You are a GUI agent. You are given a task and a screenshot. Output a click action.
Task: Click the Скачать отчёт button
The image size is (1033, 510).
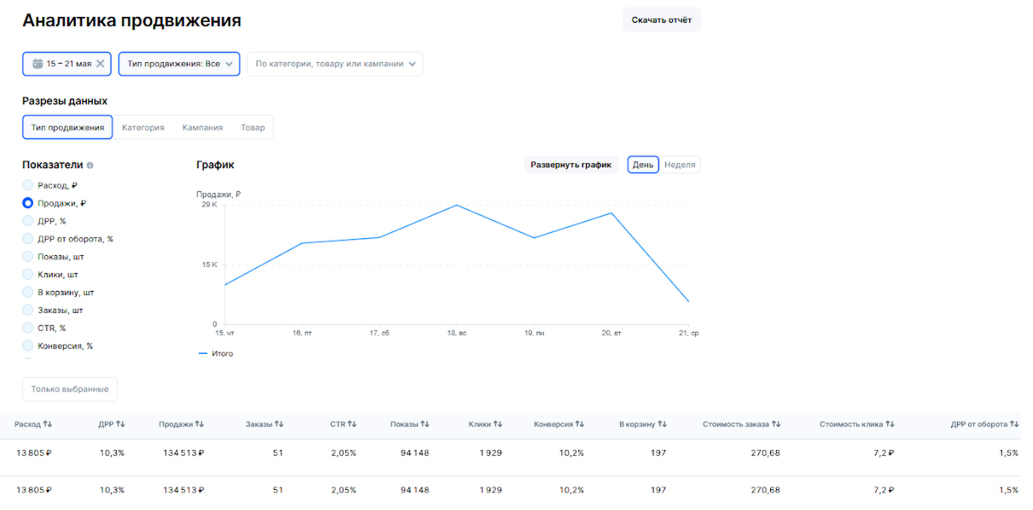661,20
